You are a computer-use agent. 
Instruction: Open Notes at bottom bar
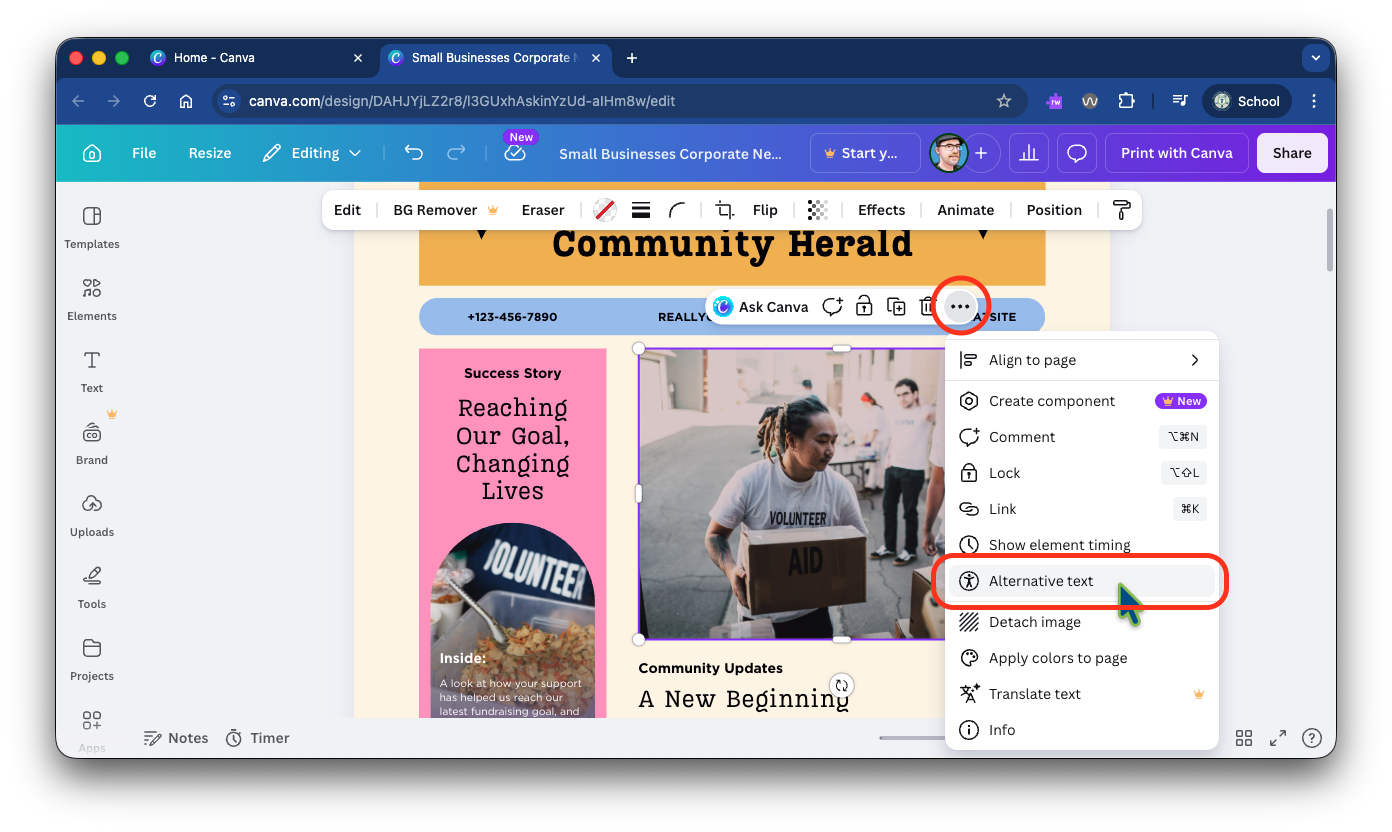click(x=176, y=738)
